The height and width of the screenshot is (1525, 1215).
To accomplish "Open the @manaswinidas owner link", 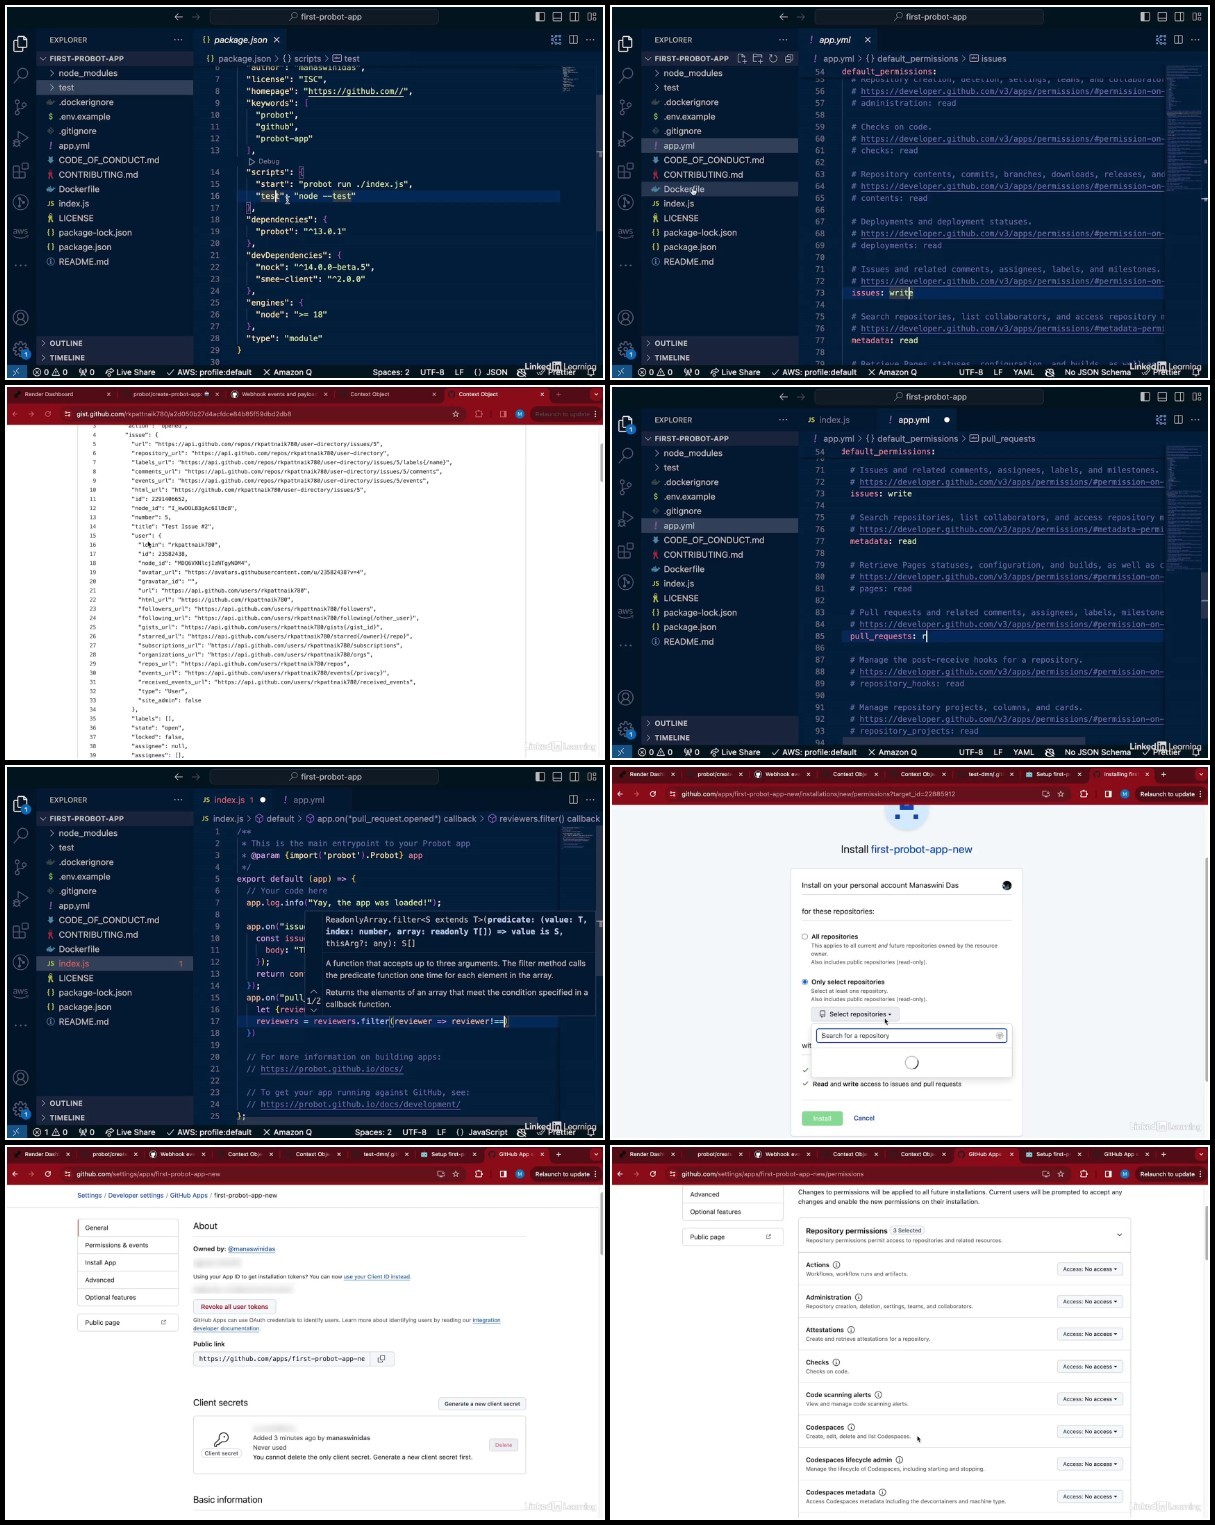I will click(x=252, y=1249).
